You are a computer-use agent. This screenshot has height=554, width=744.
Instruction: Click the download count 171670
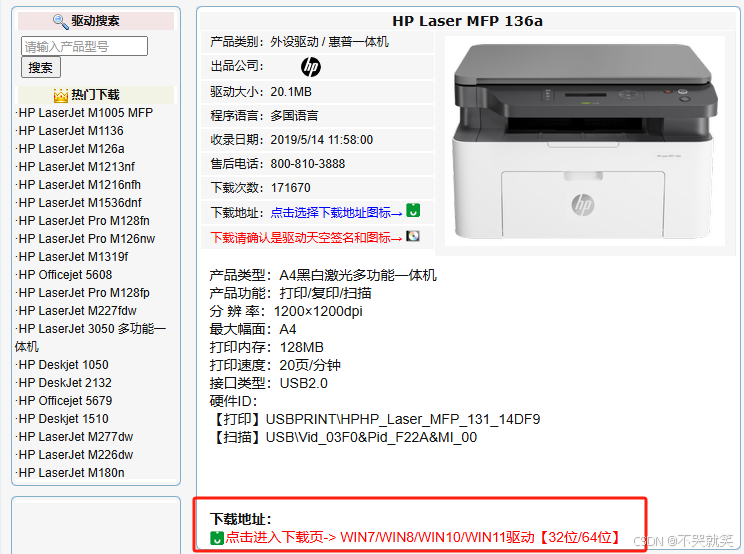(290, 188)
